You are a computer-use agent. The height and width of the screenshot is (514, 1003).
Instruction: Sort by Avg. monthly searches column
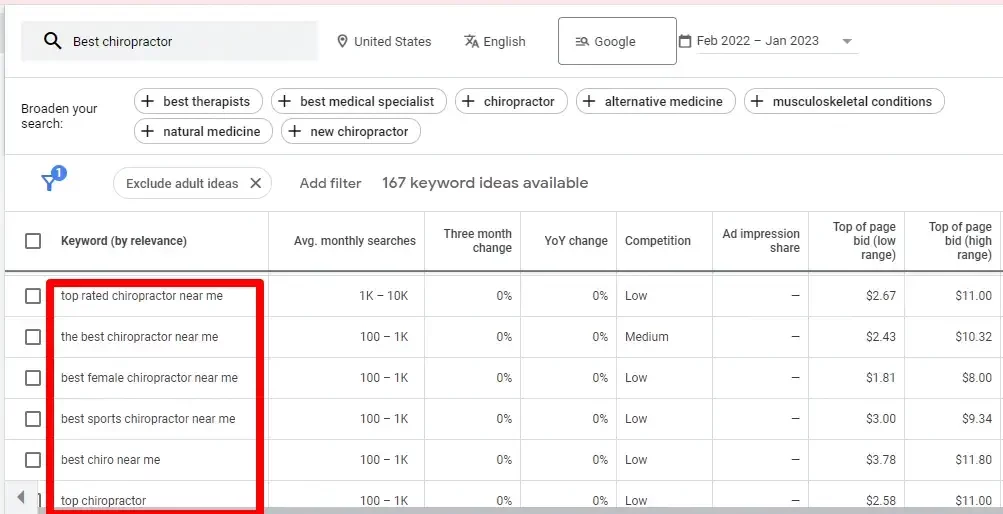(x=354, y=241)
